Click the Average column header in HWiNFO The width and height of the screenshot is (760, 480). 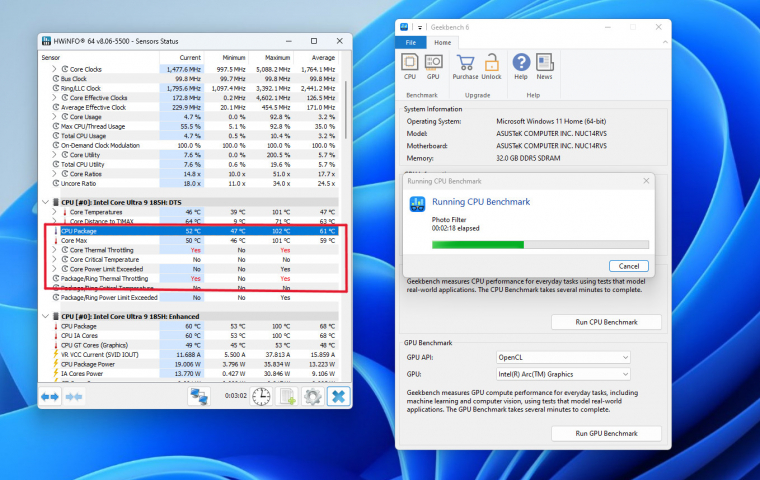[x=316, y=57]
